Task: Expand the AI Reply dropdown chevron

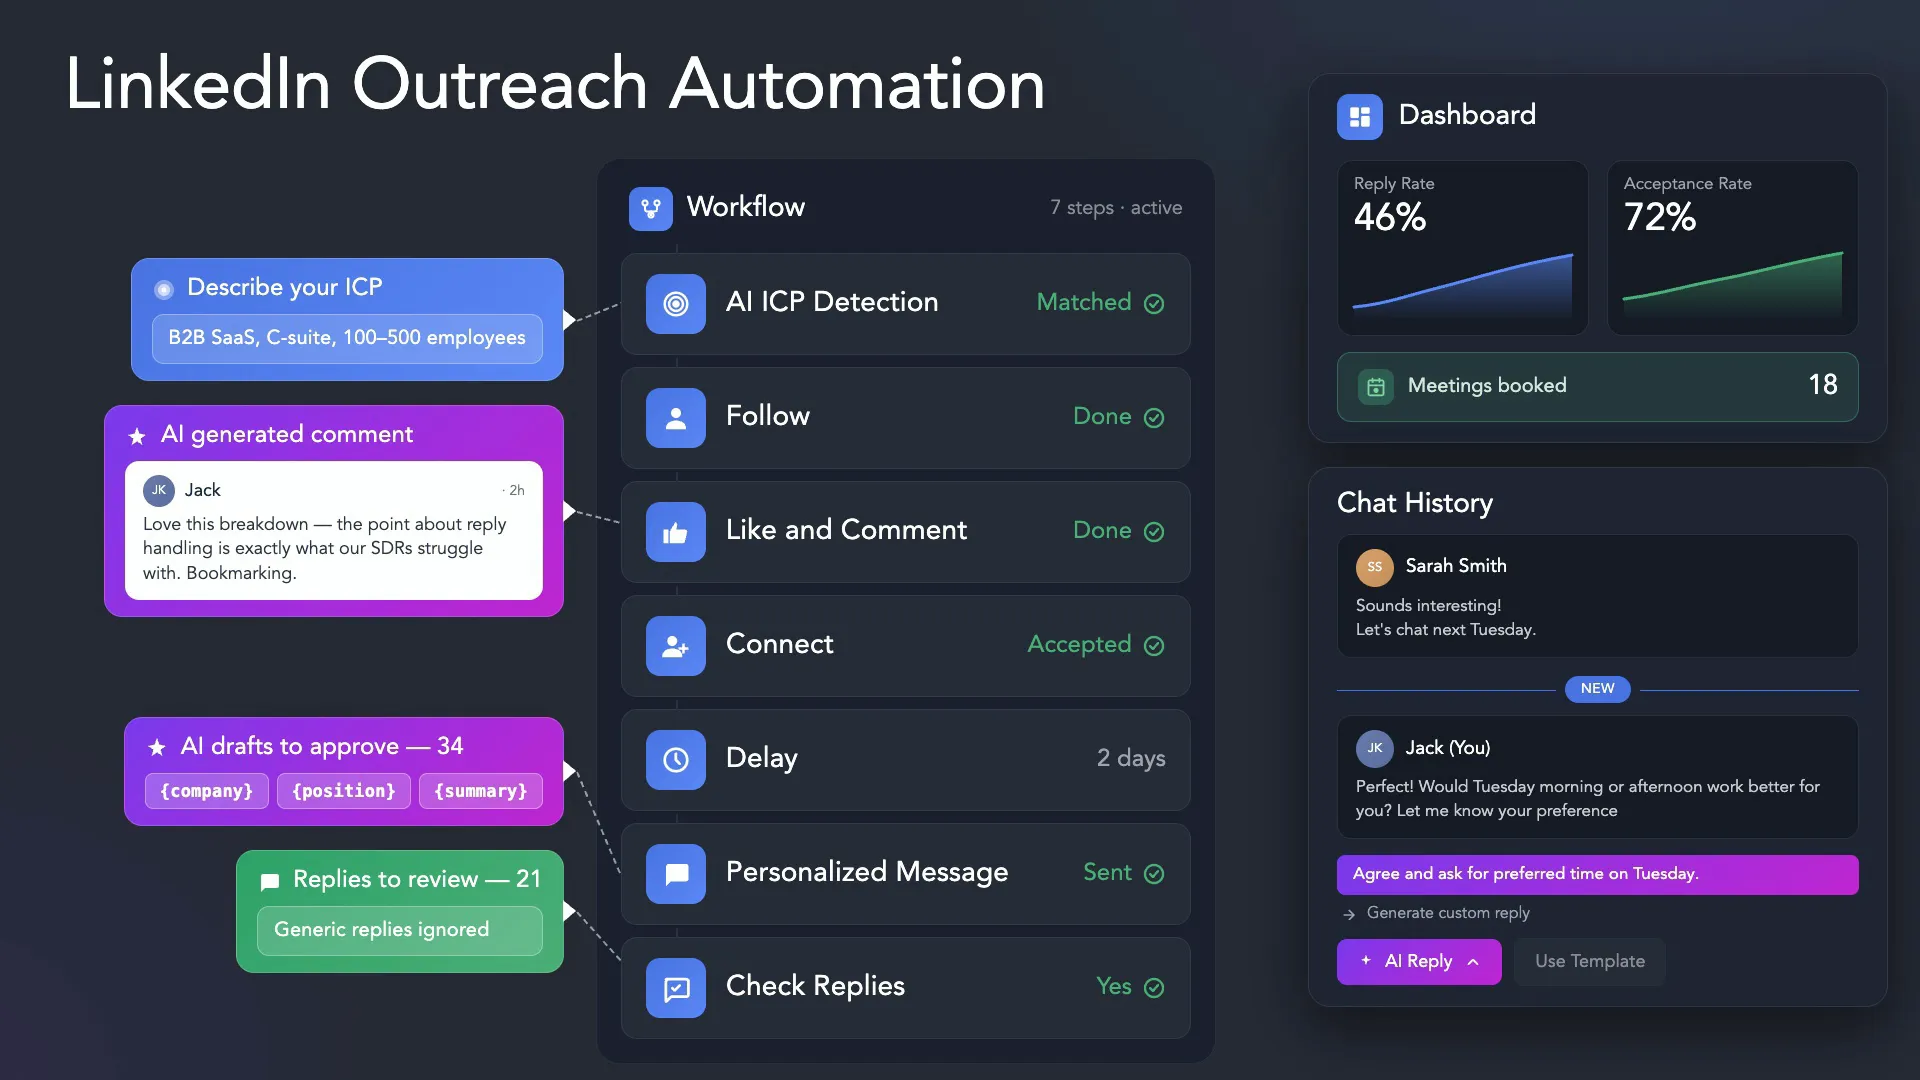Action: click(1473, 962)
